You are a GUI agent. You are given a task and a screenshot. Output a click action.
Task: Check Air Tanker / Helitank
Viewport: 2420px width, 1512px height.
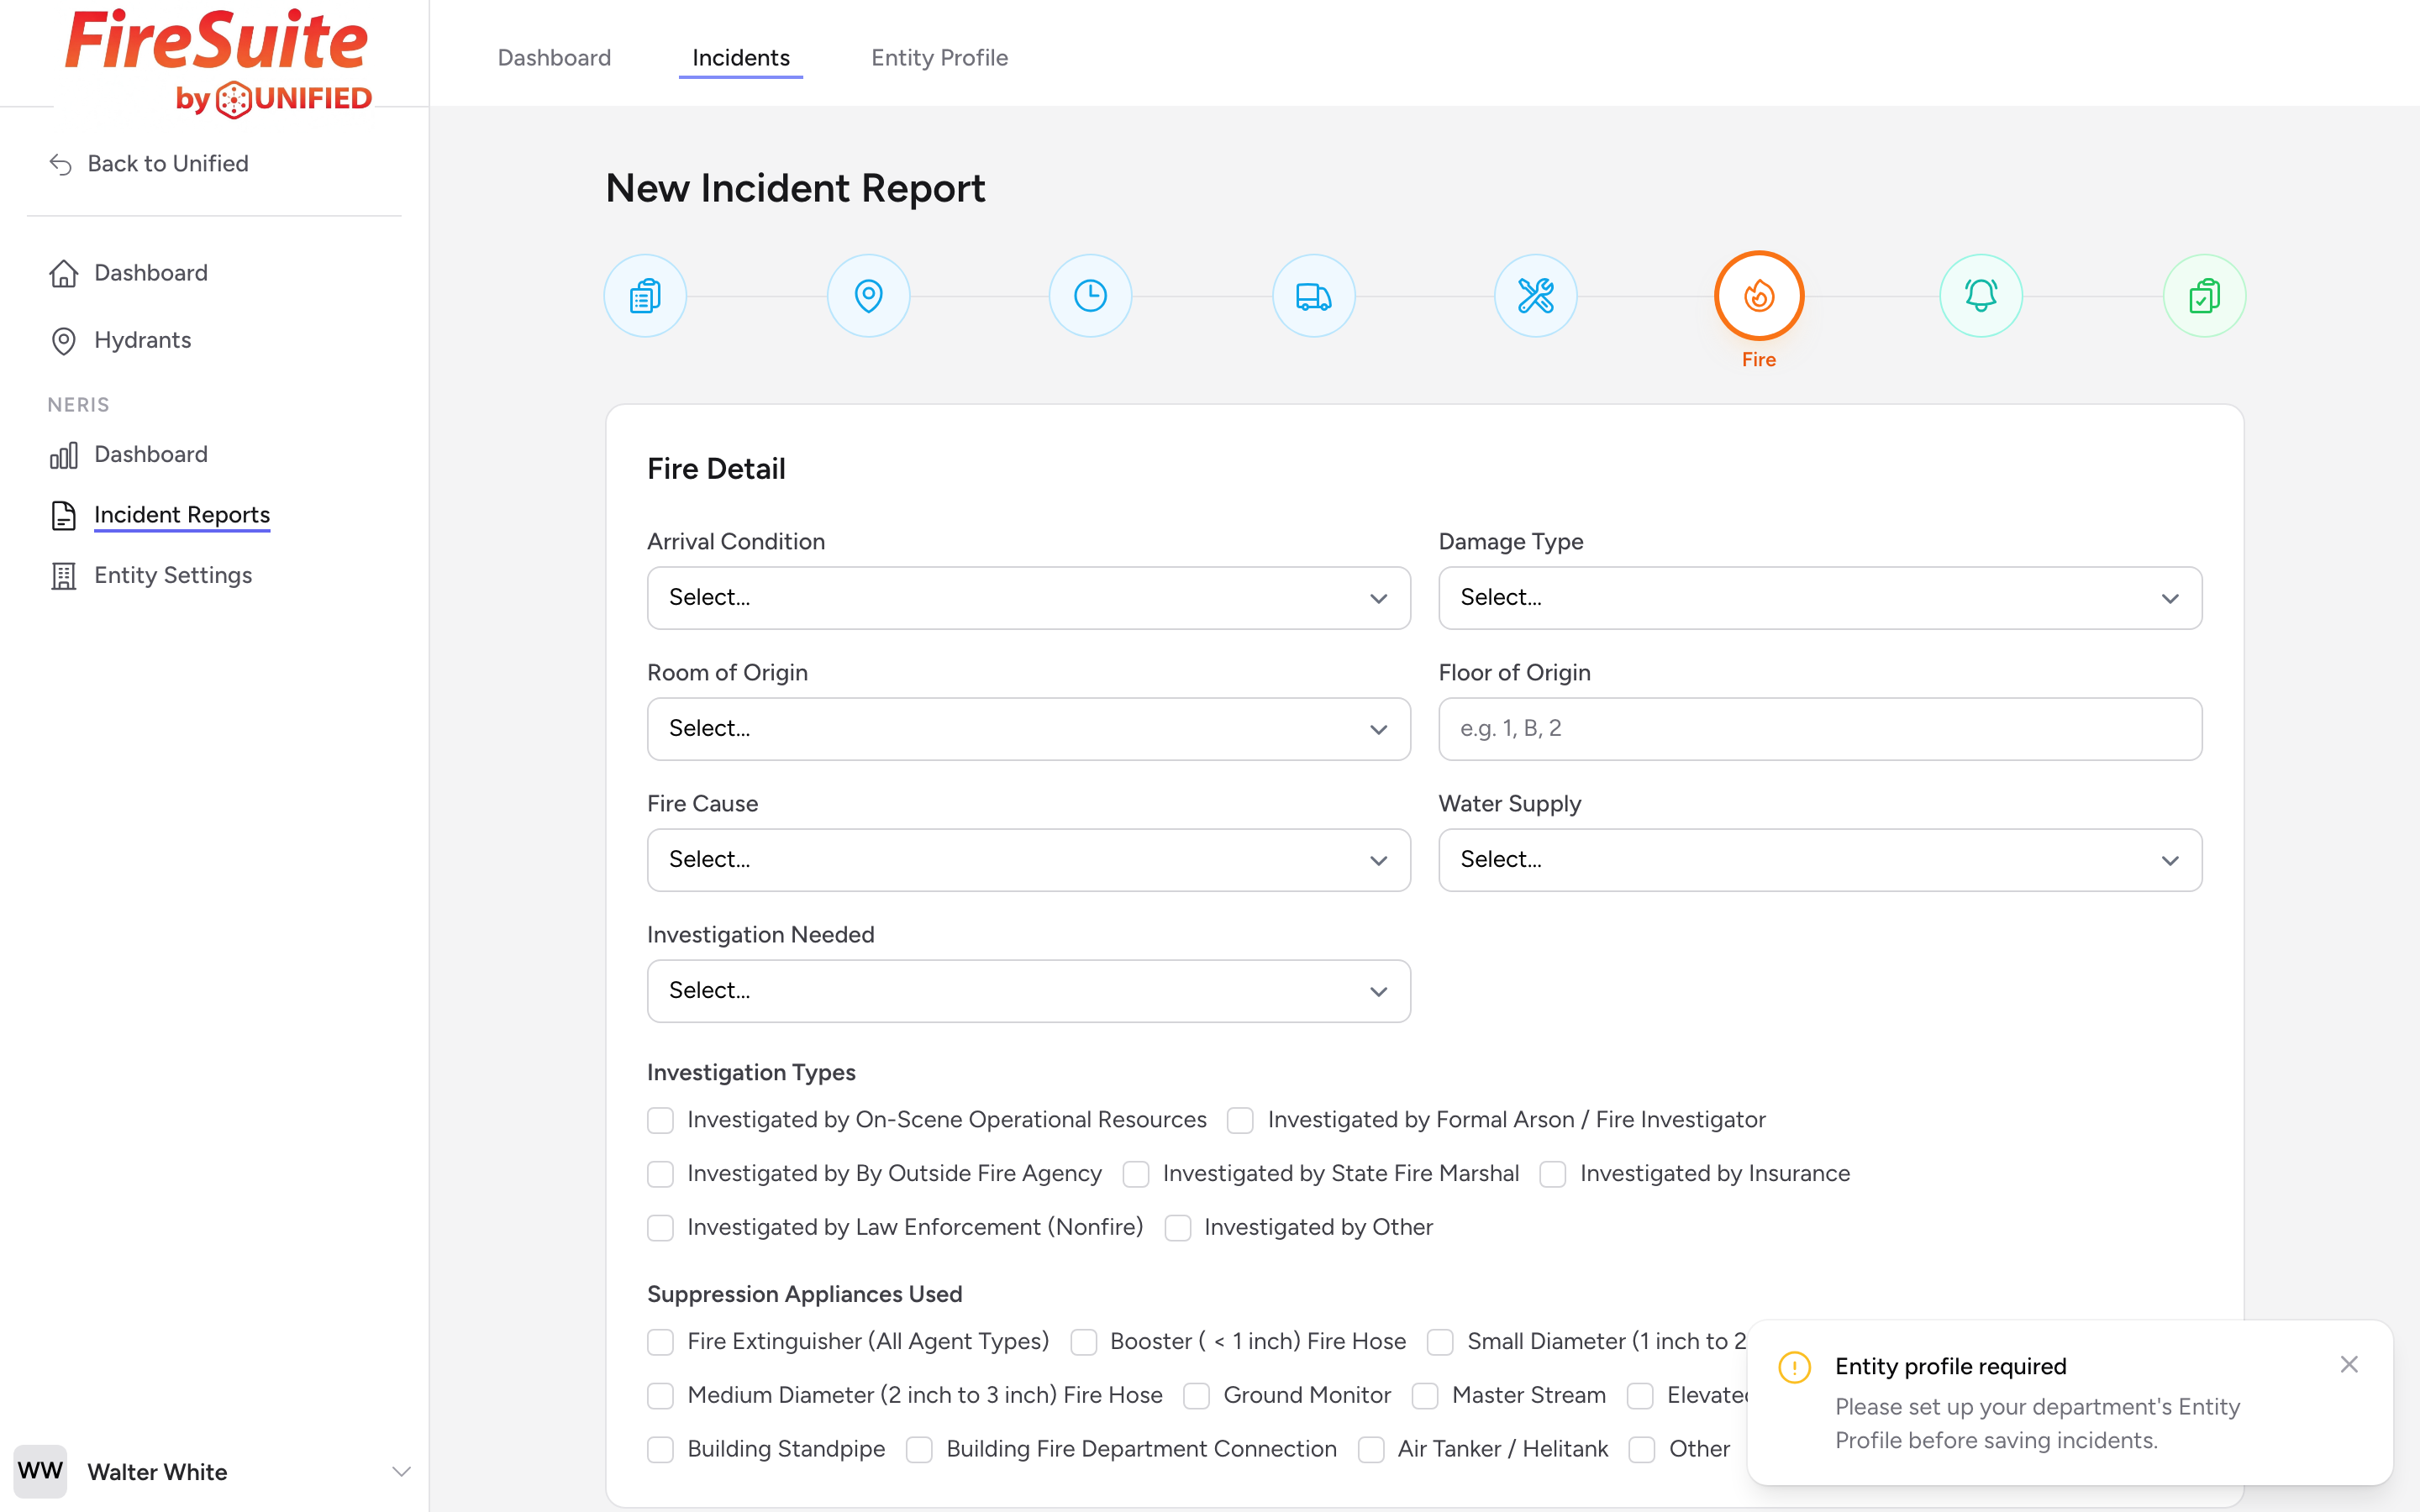point(1370,1450)
